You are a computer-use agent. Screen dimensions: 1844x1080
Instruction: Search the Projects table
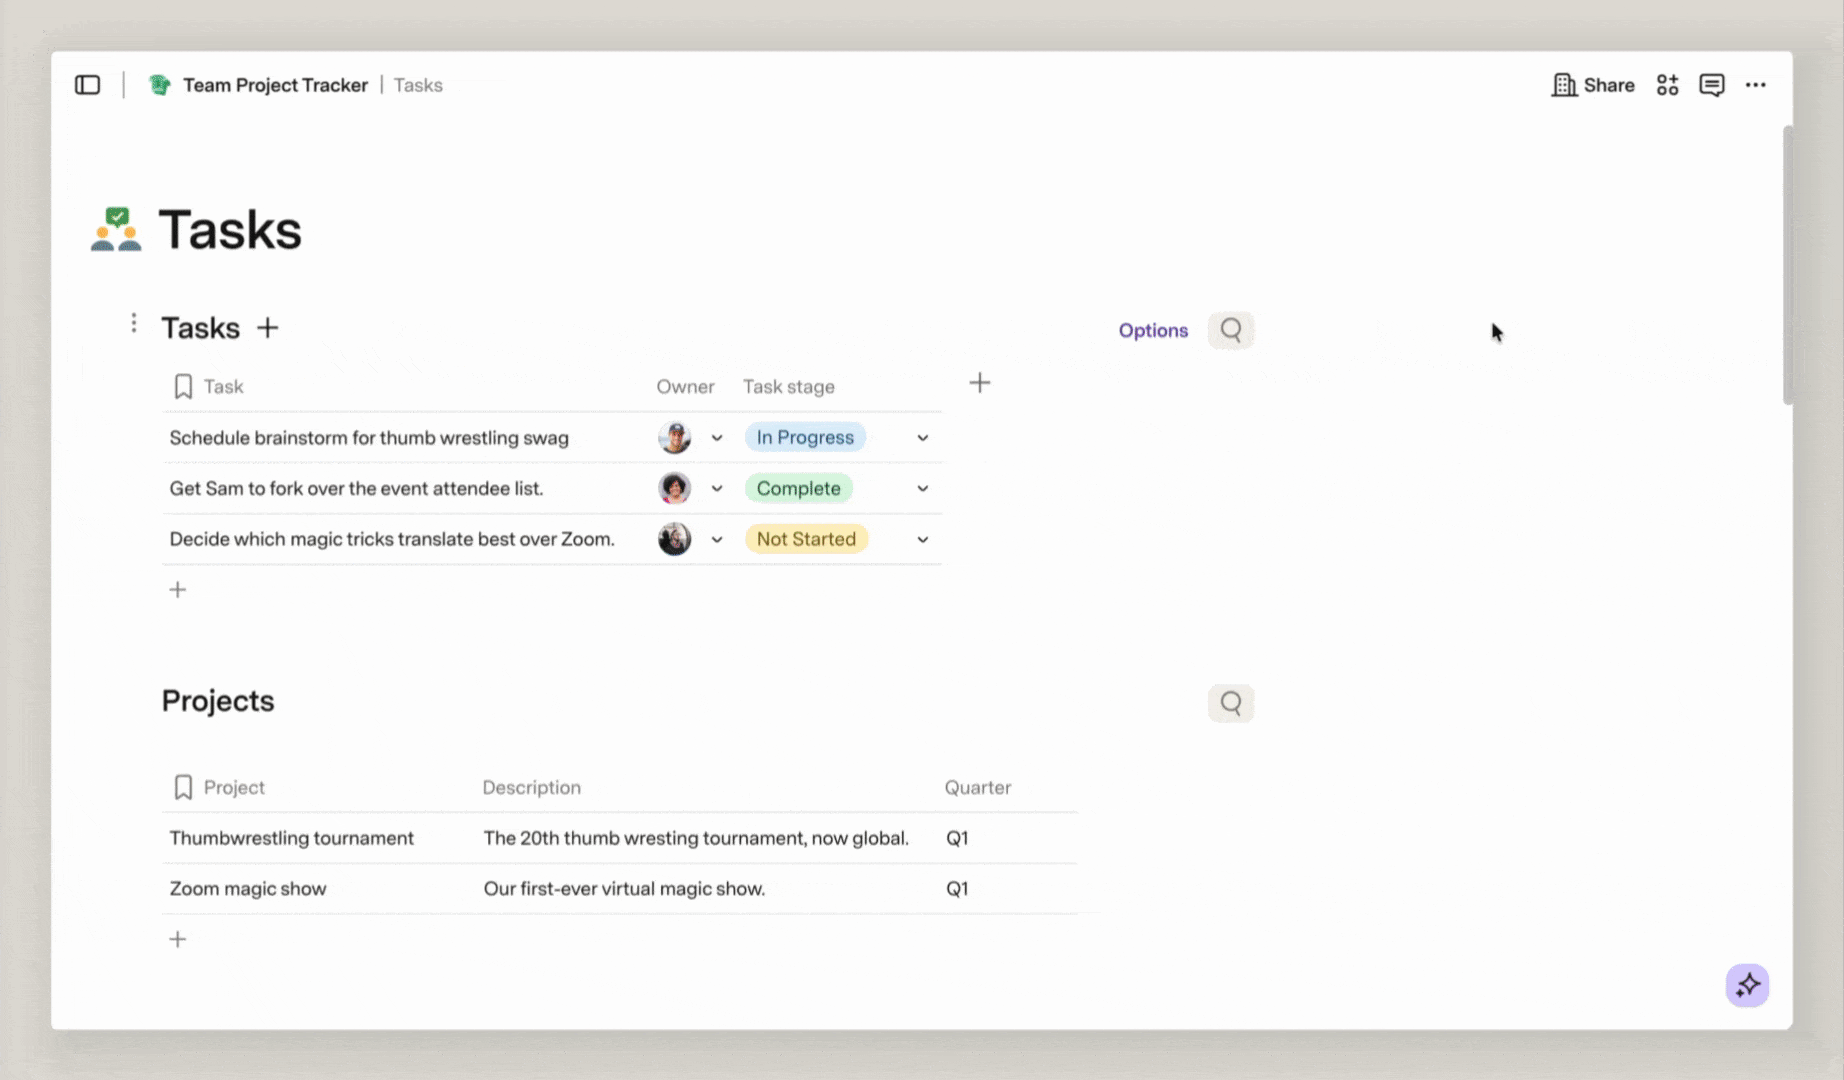click(1231, 703)
